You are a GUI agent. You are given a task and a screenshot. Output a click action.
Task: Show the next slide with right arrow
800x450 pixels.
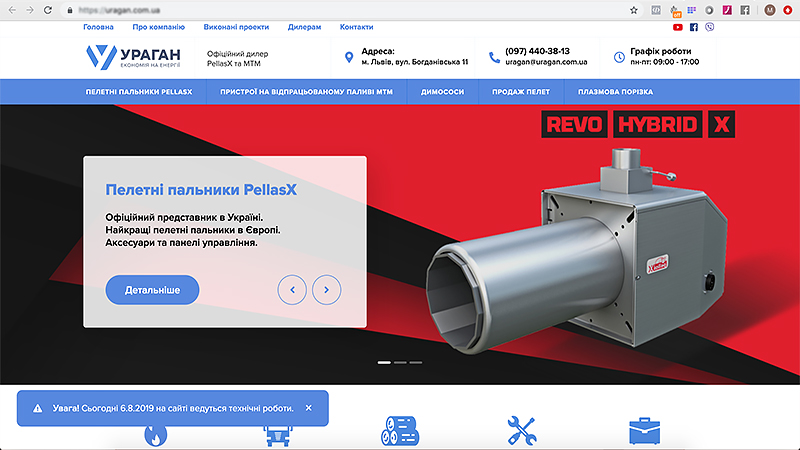327,290
